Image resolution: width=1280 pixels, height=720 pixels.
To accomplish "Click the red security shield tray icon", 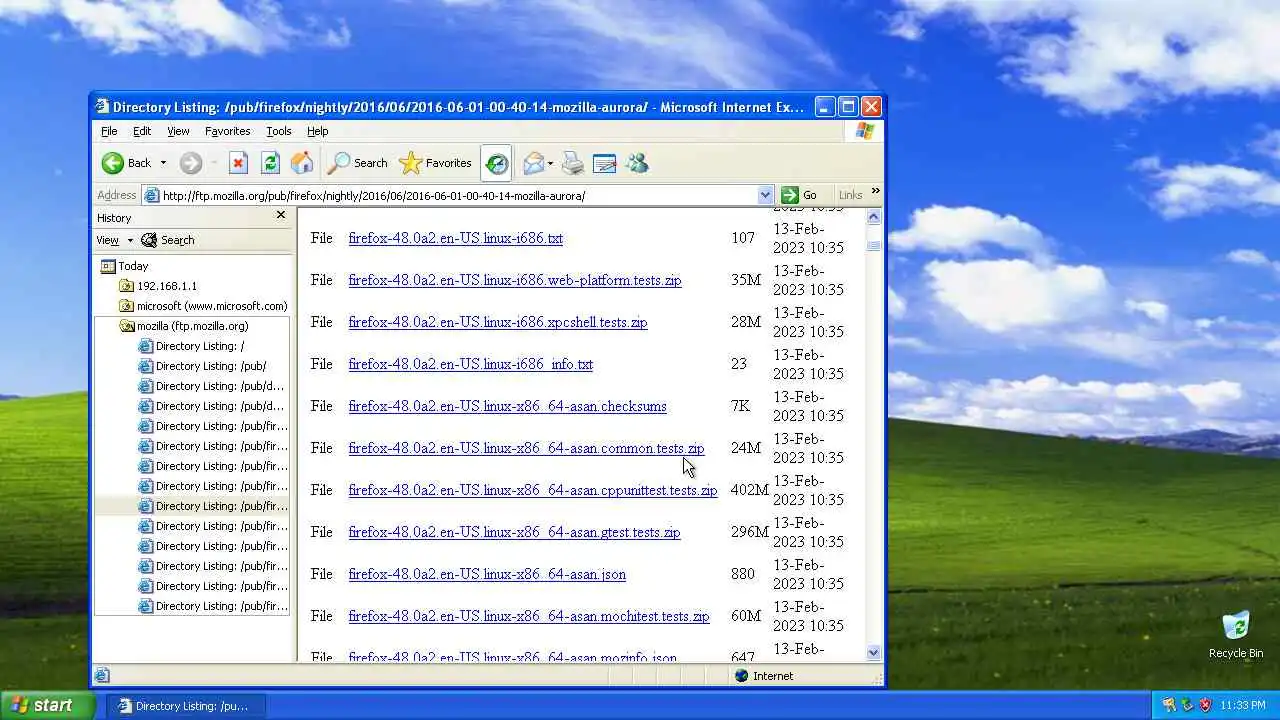I will coord(1206,706).
